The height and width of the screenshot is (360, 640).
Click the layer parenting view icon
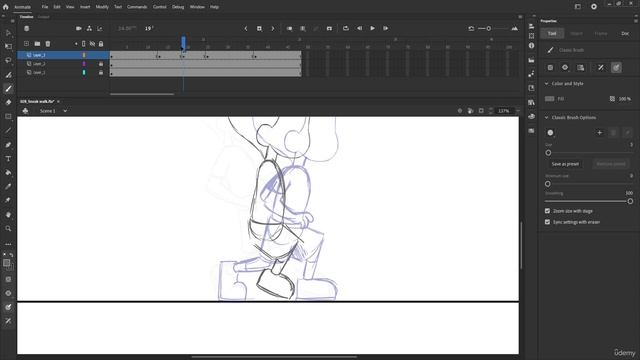pos(89,29)
